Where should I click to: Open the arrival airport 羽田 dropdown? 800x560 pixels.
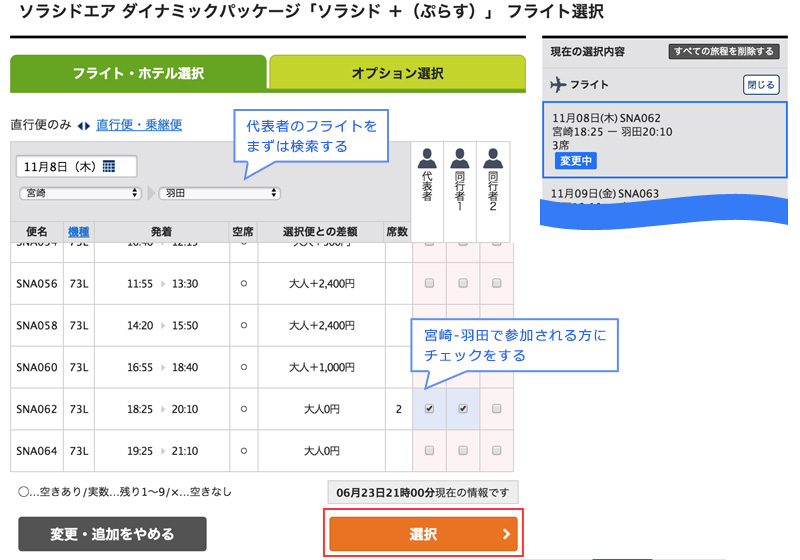pos(220,193)
